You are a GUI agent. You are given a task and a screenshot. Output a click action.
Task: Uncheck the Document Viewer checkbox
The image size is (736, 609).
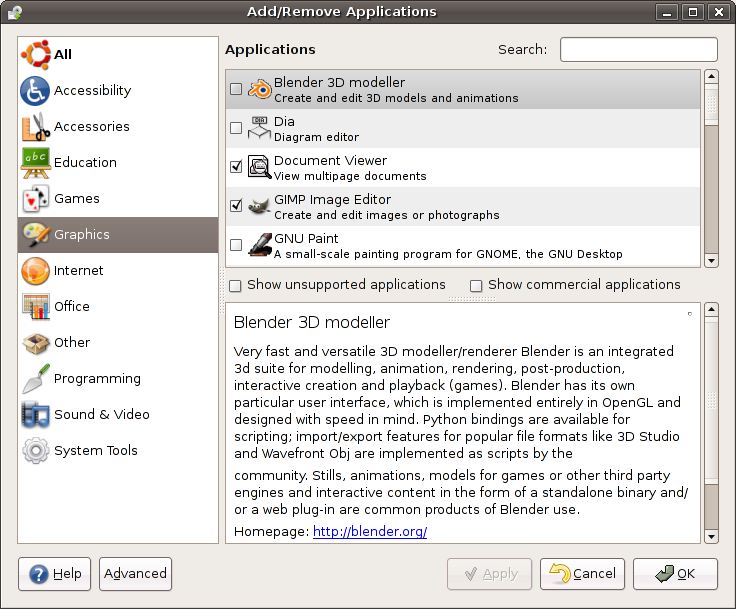tap(236, 167)
